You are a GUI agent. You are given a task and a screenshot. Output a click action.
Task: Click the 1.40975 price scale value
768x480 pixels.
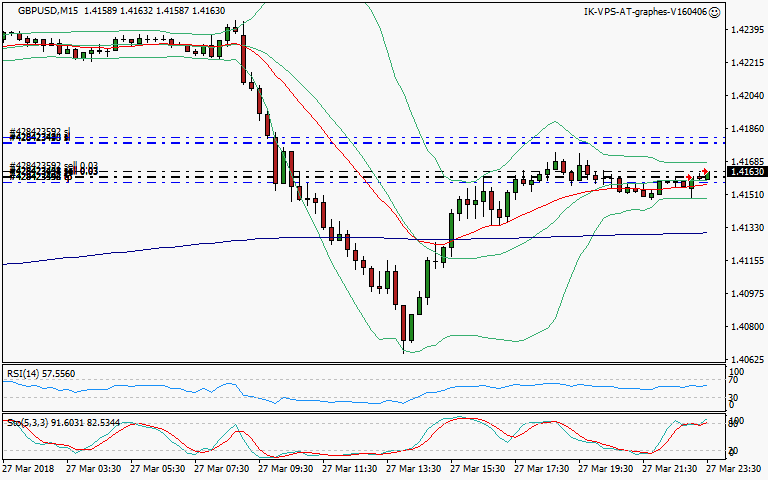click(743, 294)
